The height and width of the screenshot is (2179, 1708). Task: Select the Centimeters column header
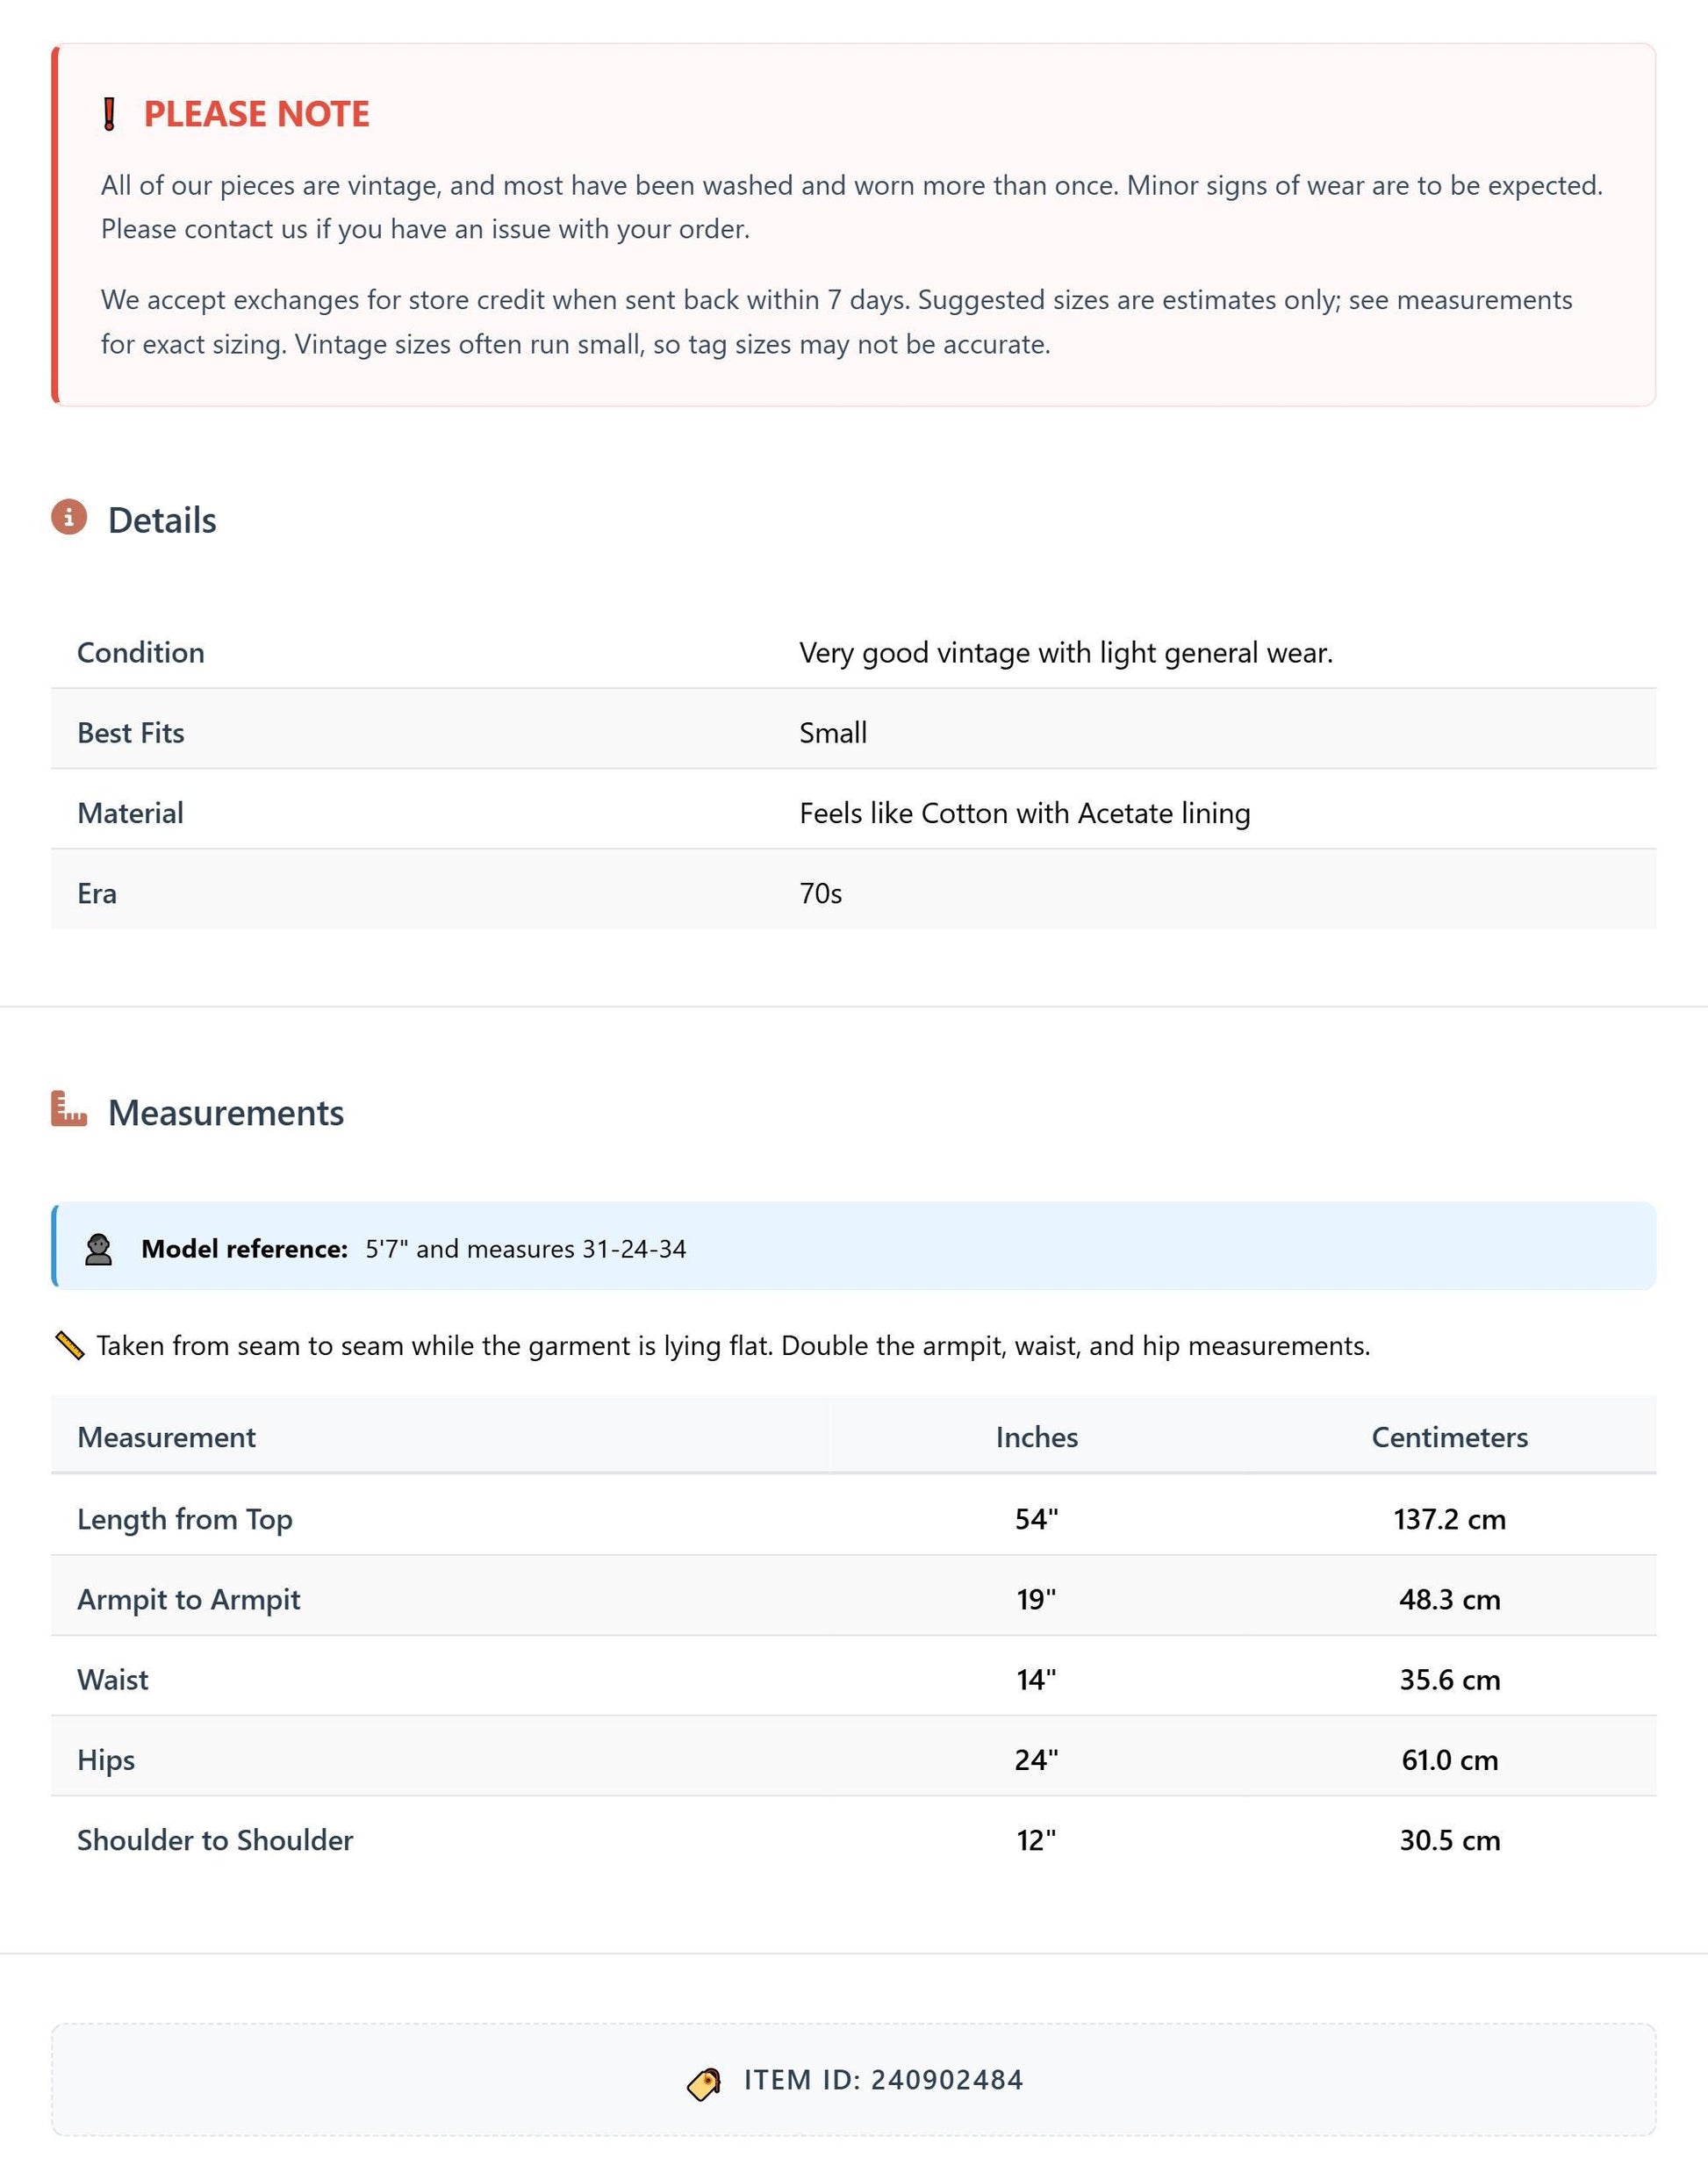[1449, 1437]
